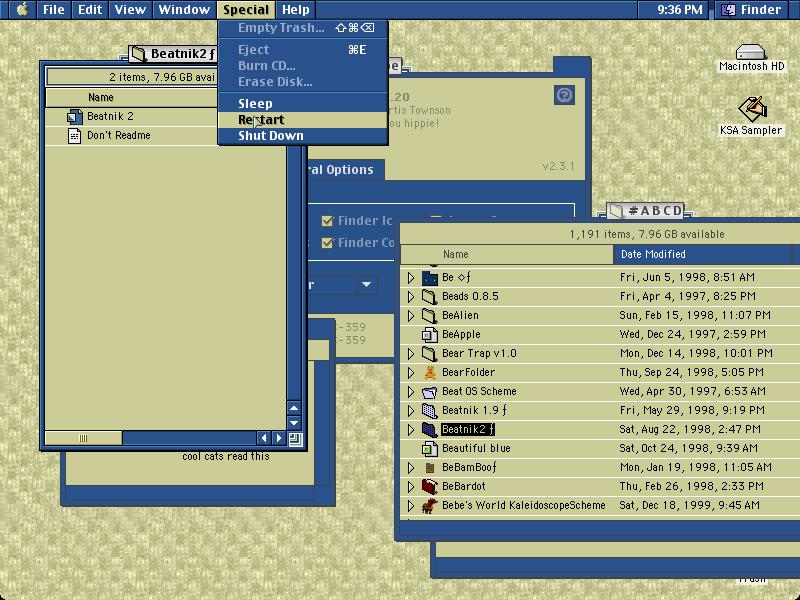Screen dimensions: 800x600
Task: Select the Macintosh HD disk icon
Action: tap(751, 52)
